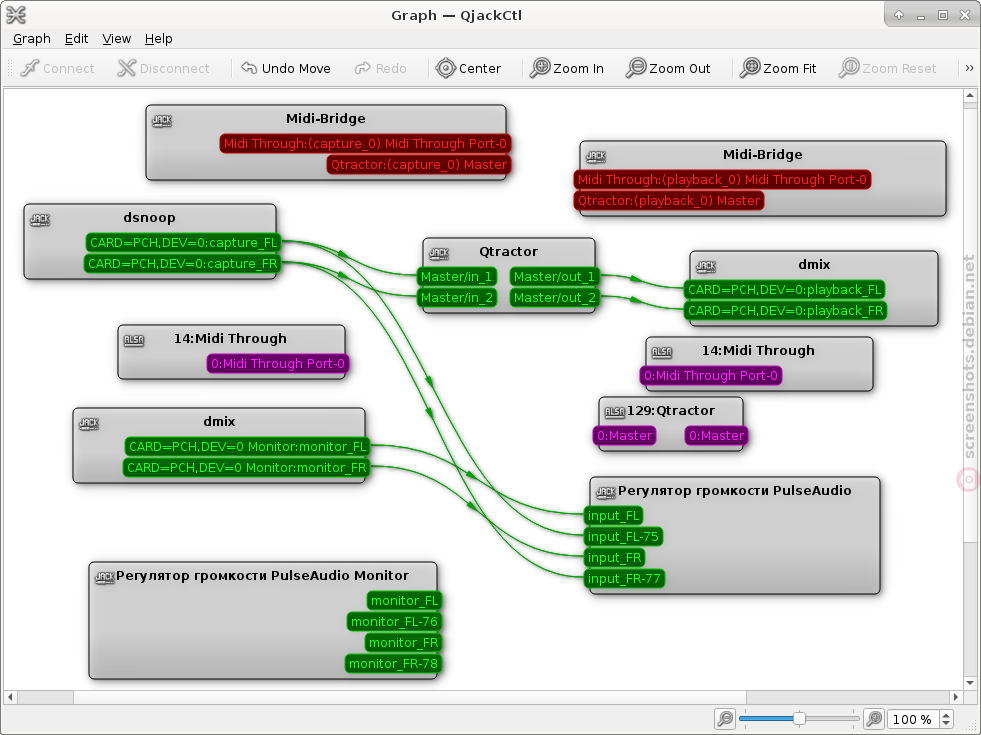Click JACK icon on dmix playback node
The height and width of the screenshot is (735, 981).
(706, 266)
